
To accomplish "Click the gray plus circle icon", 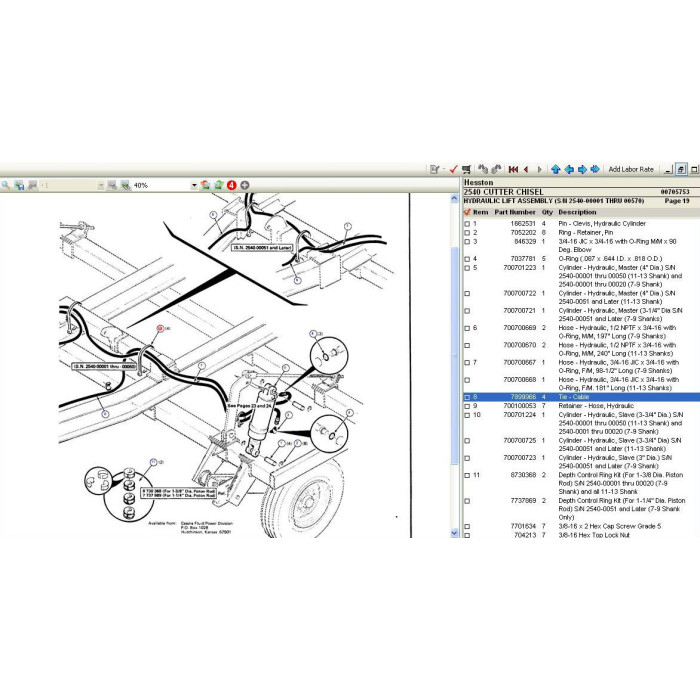I will tap(245, 185).
